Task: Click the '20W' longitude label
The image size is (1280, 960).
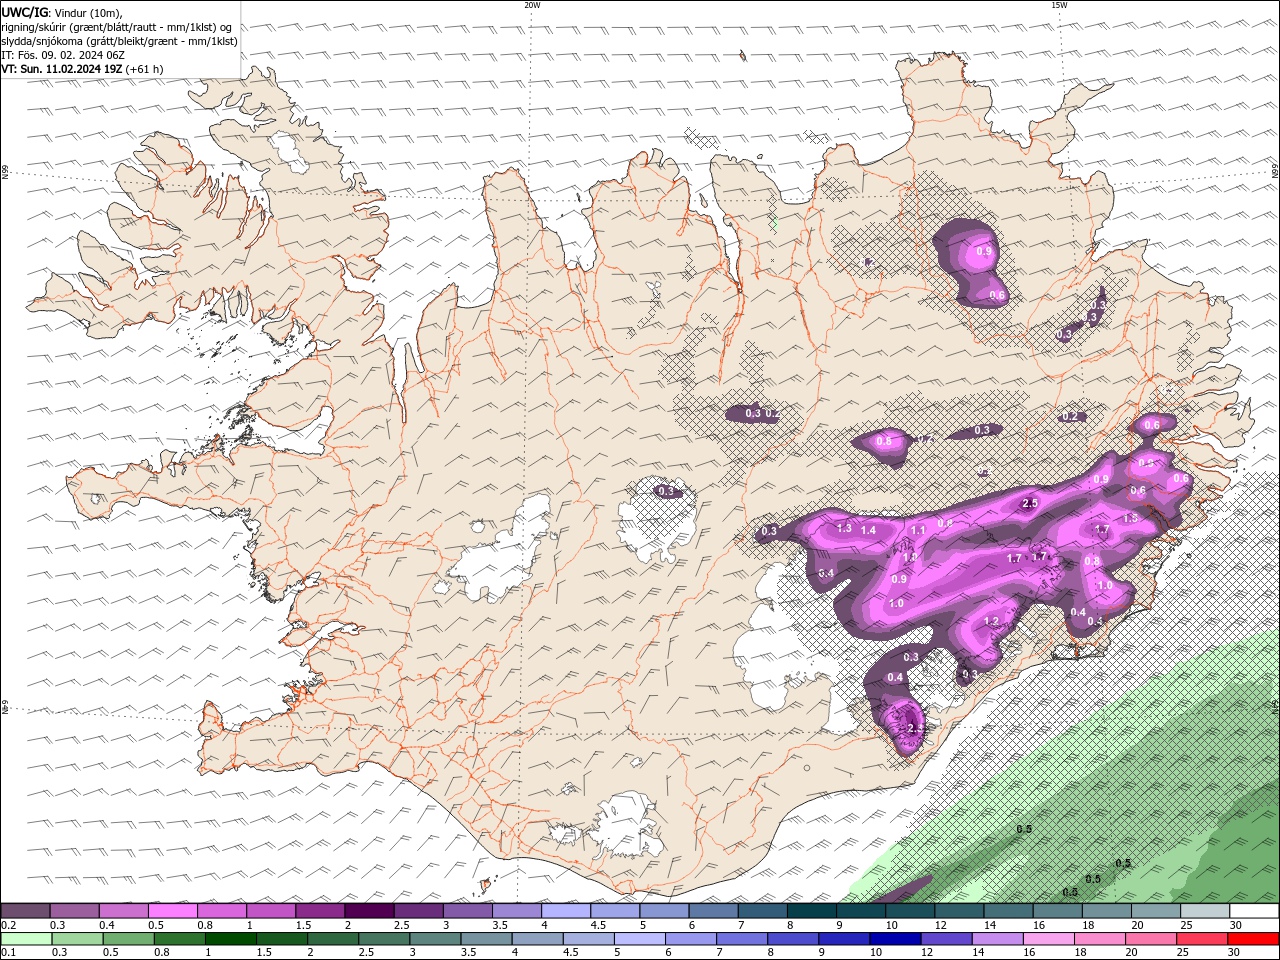Action: click(x=532, y=5)
